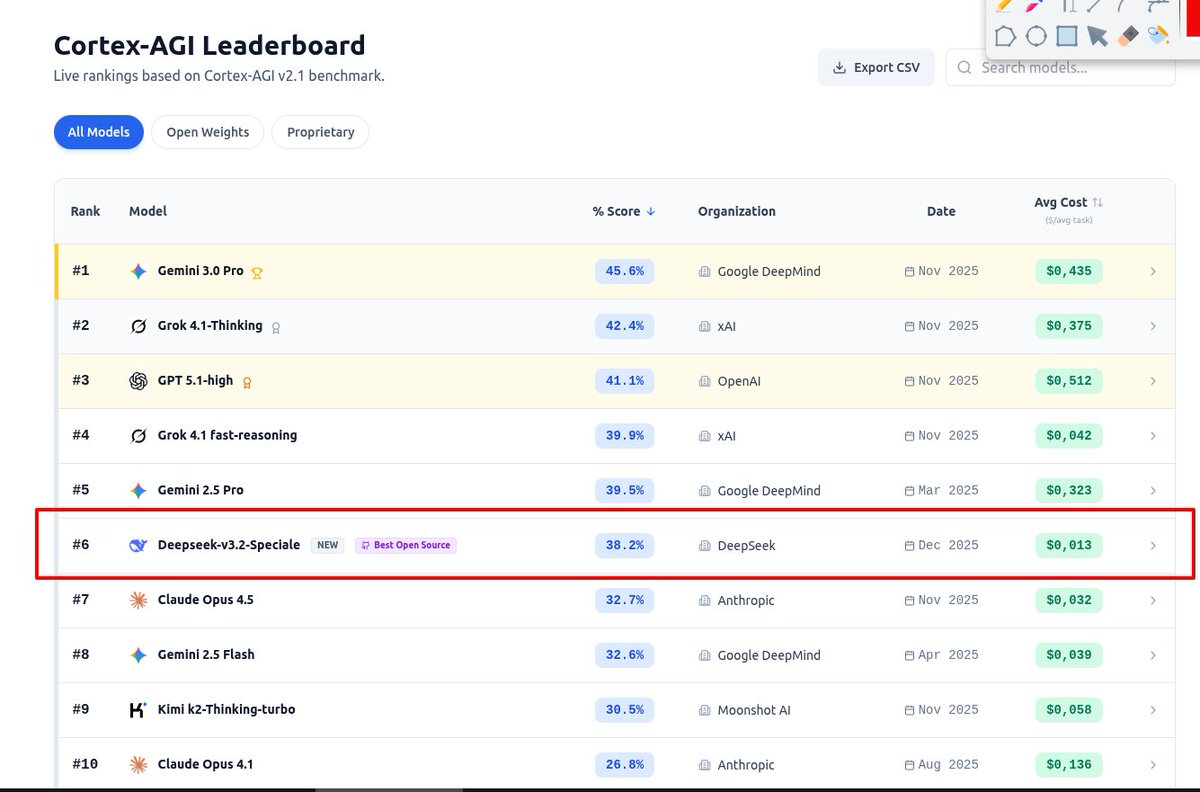Expand the Gemini 3.0 Pro row chevron

point(1153,271)
